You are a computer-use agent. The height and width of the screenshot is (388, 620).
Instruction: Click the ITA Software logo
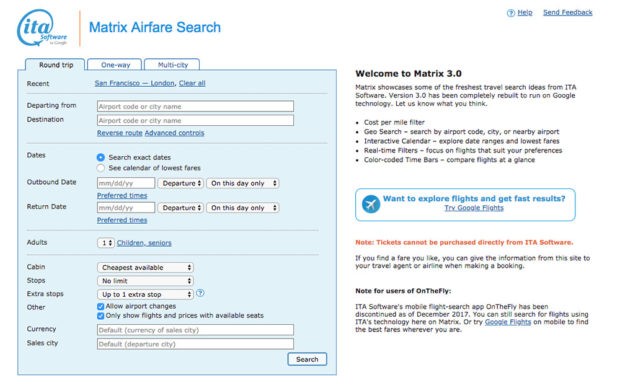42,28
